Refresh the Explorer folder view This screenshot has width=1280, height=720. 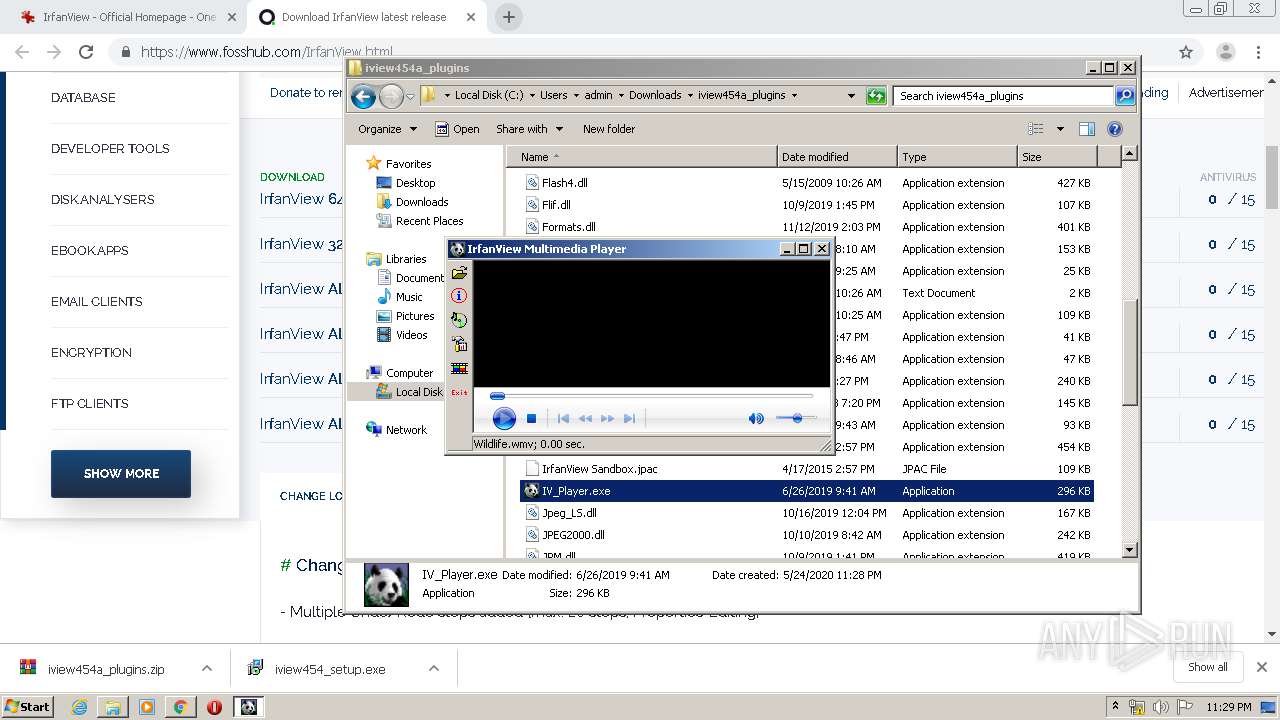point(876,96)
